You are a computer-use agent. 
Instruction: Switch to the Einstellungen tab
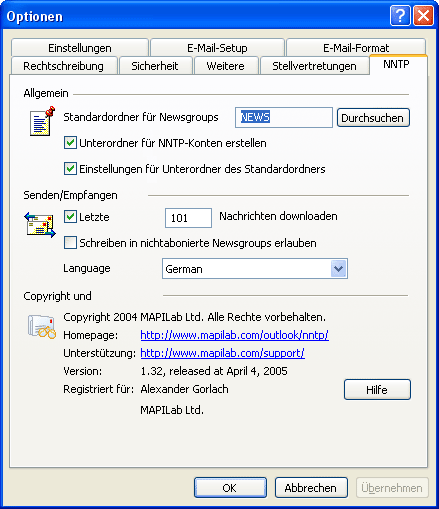pos(80,48)
